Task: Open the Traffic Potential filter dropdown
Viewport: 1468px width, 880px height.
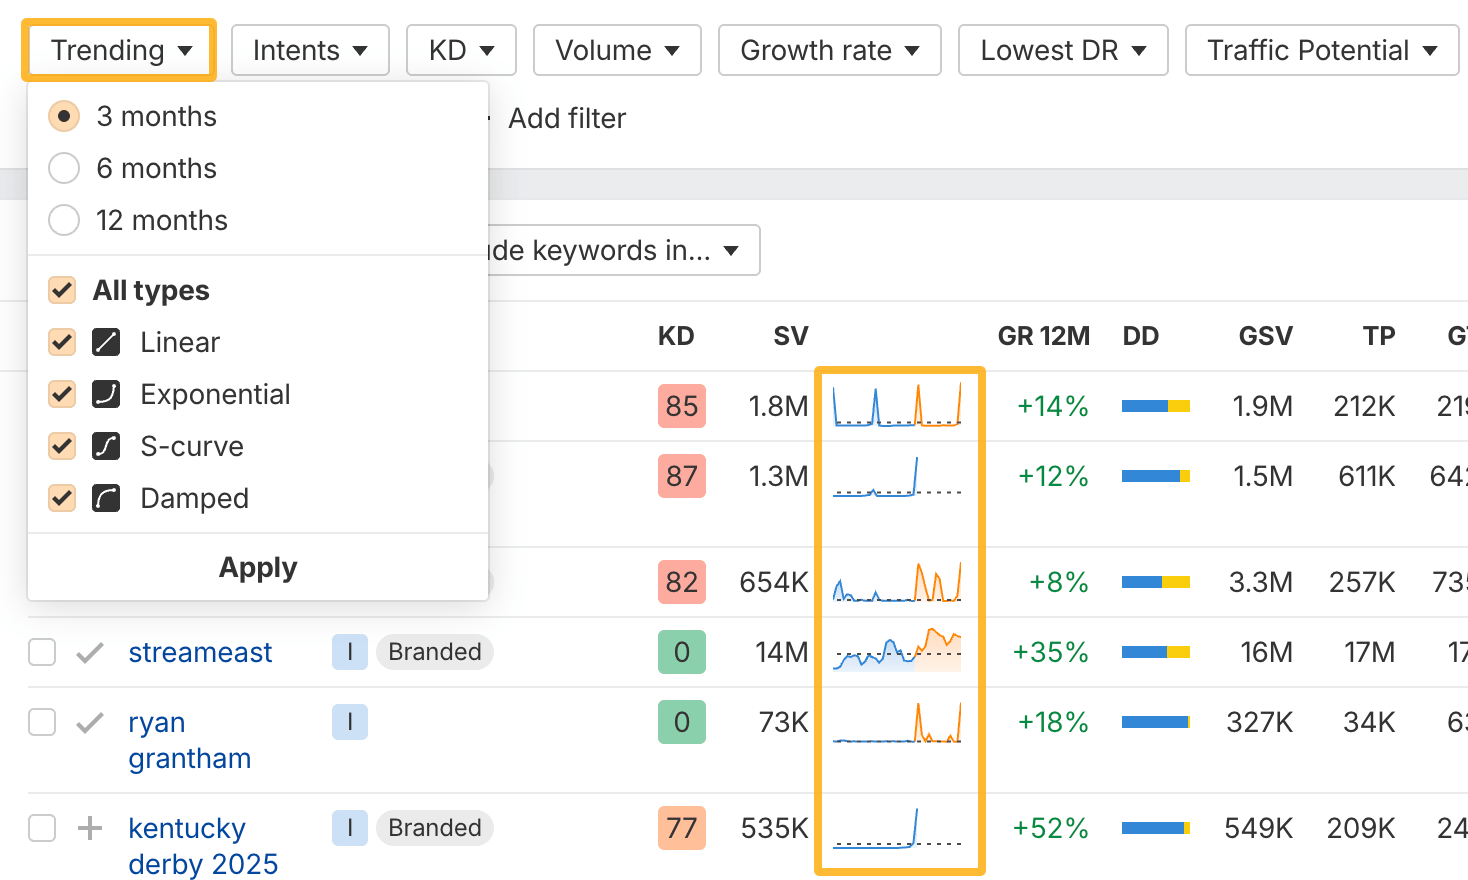Action: click(x=1321, y=50)
